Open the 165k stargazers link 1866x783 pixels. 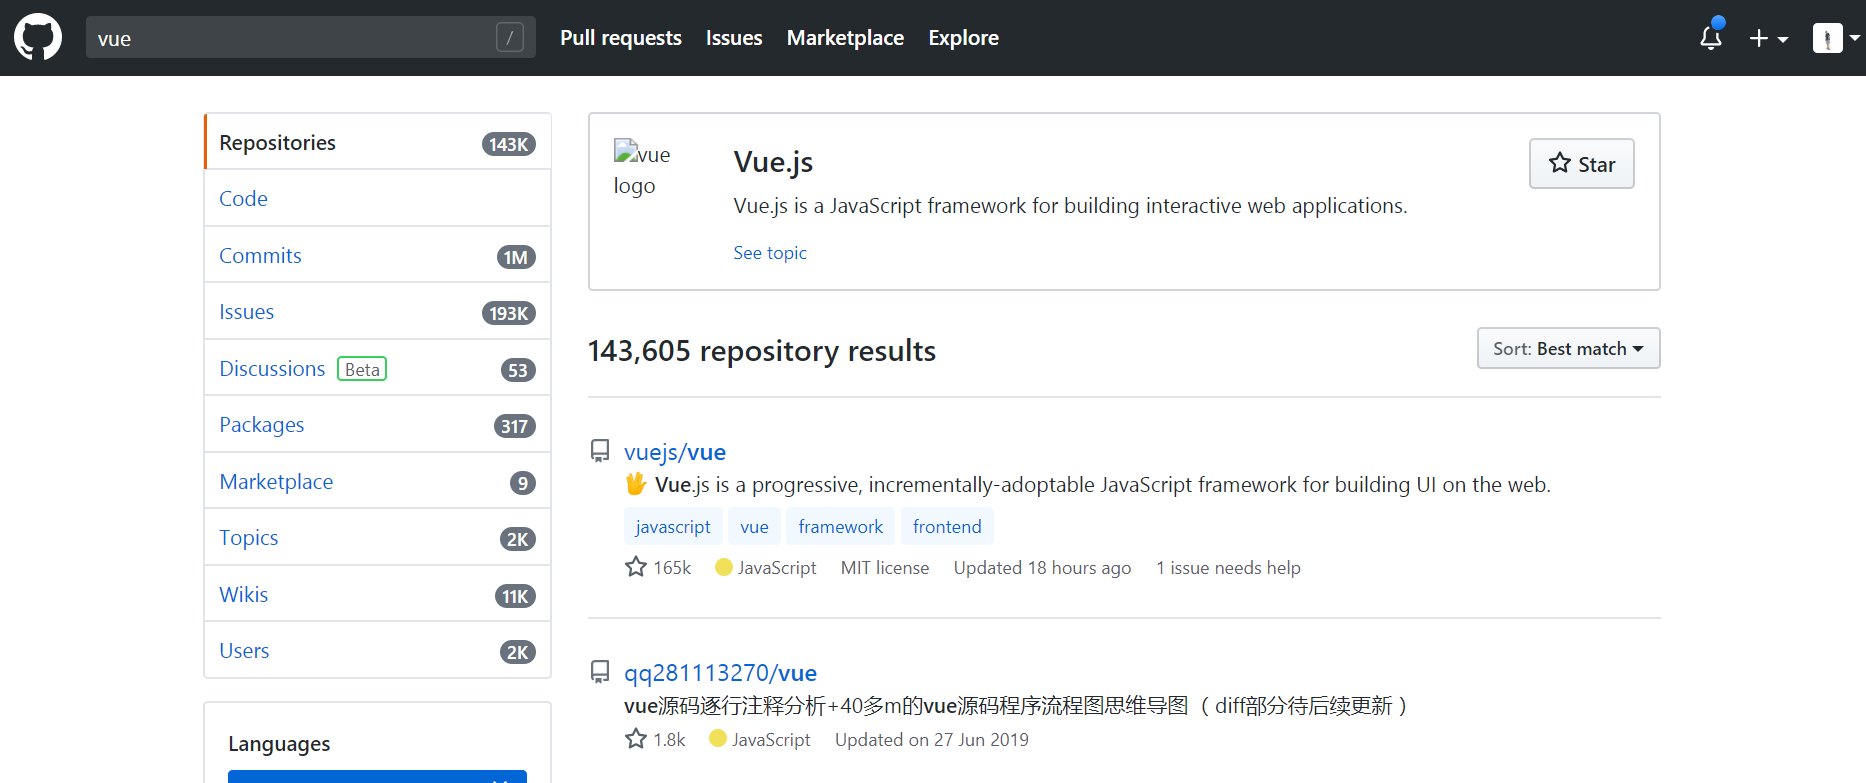point(658,567)
